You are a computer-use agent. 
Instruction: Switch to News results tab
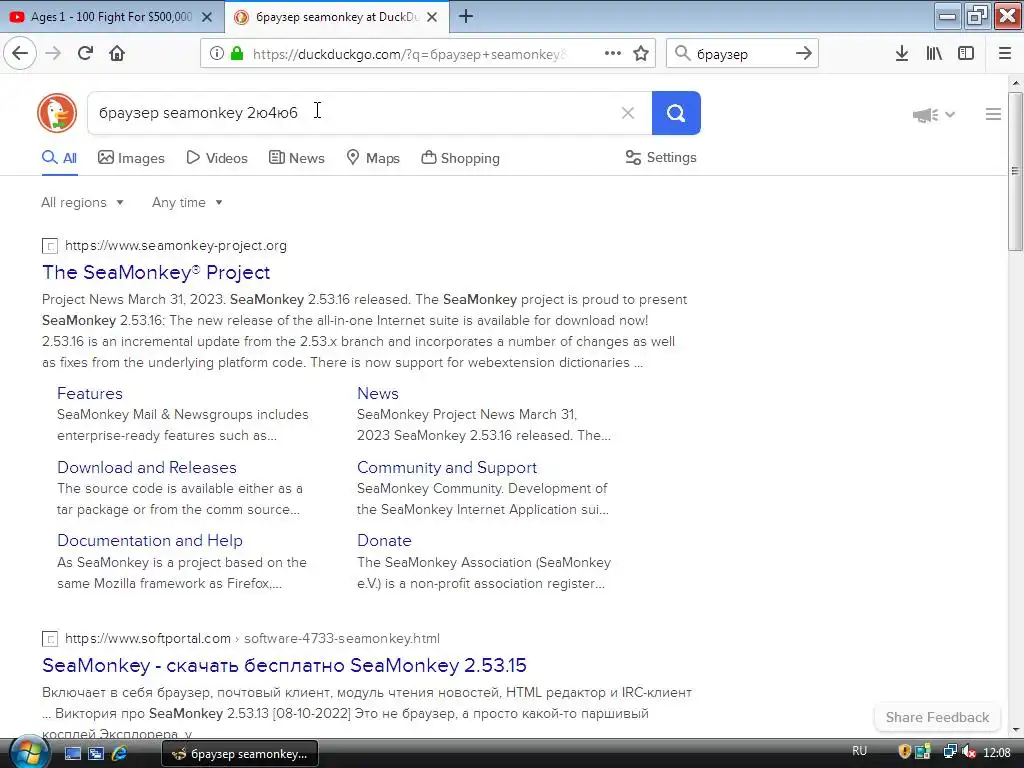pos(297,158)
